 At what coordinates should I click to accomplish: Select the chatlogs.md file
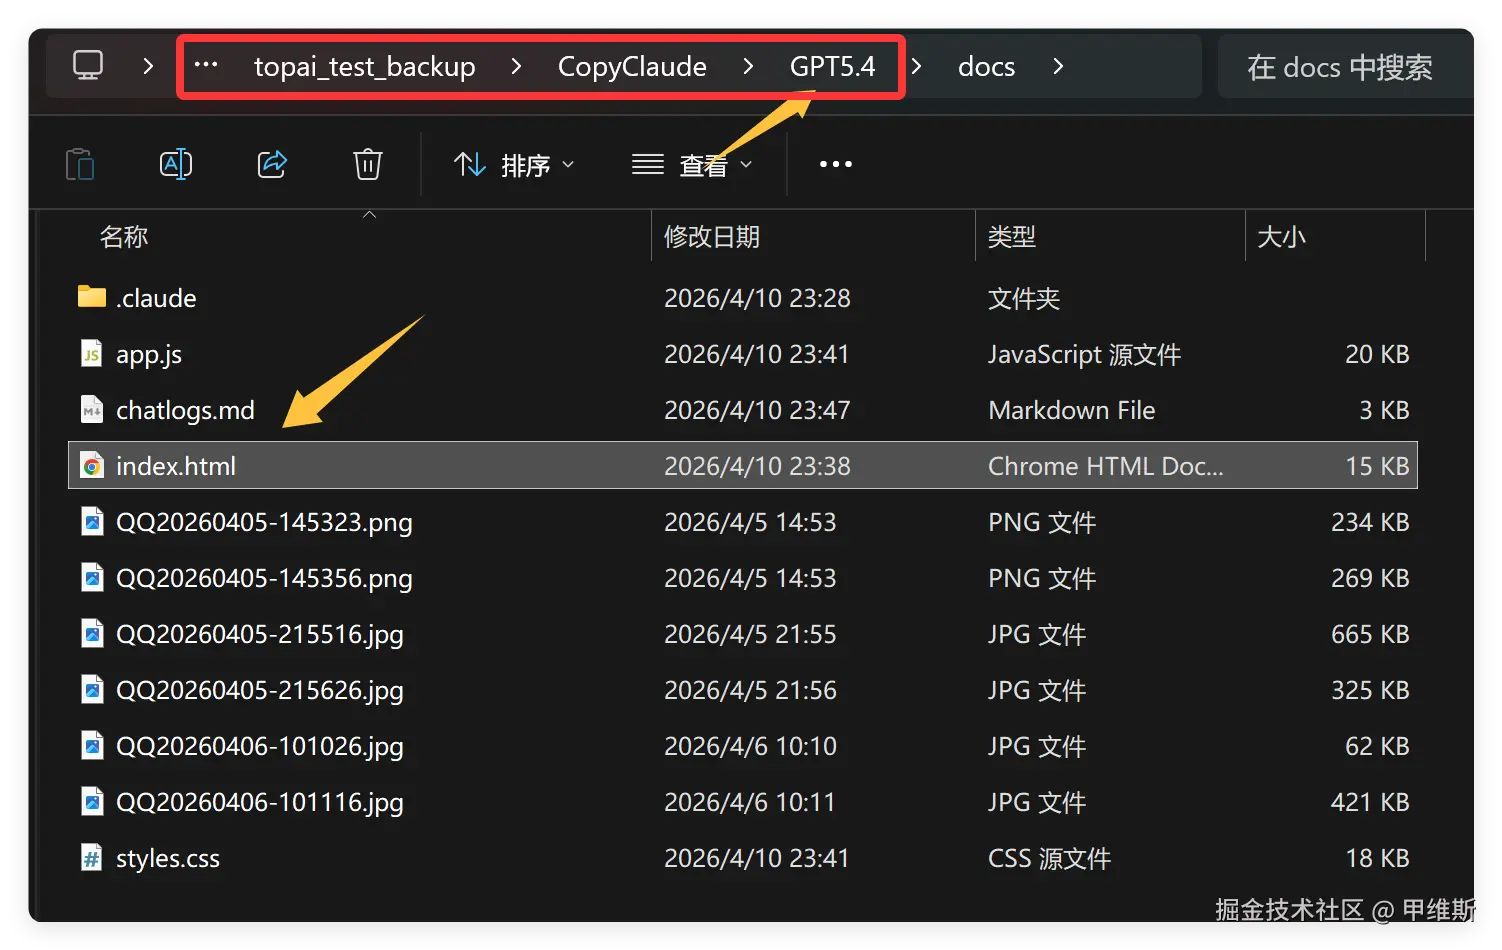tap(185, 410)
